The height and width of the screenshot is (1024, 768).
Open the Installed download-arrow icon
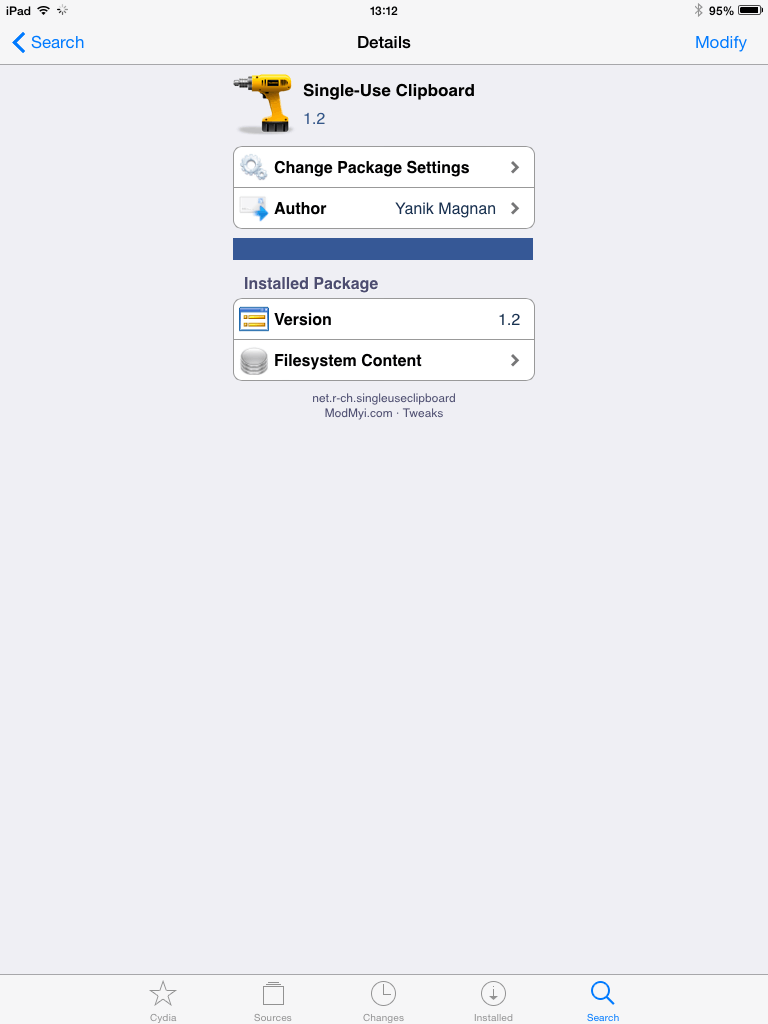click(493, 993)
